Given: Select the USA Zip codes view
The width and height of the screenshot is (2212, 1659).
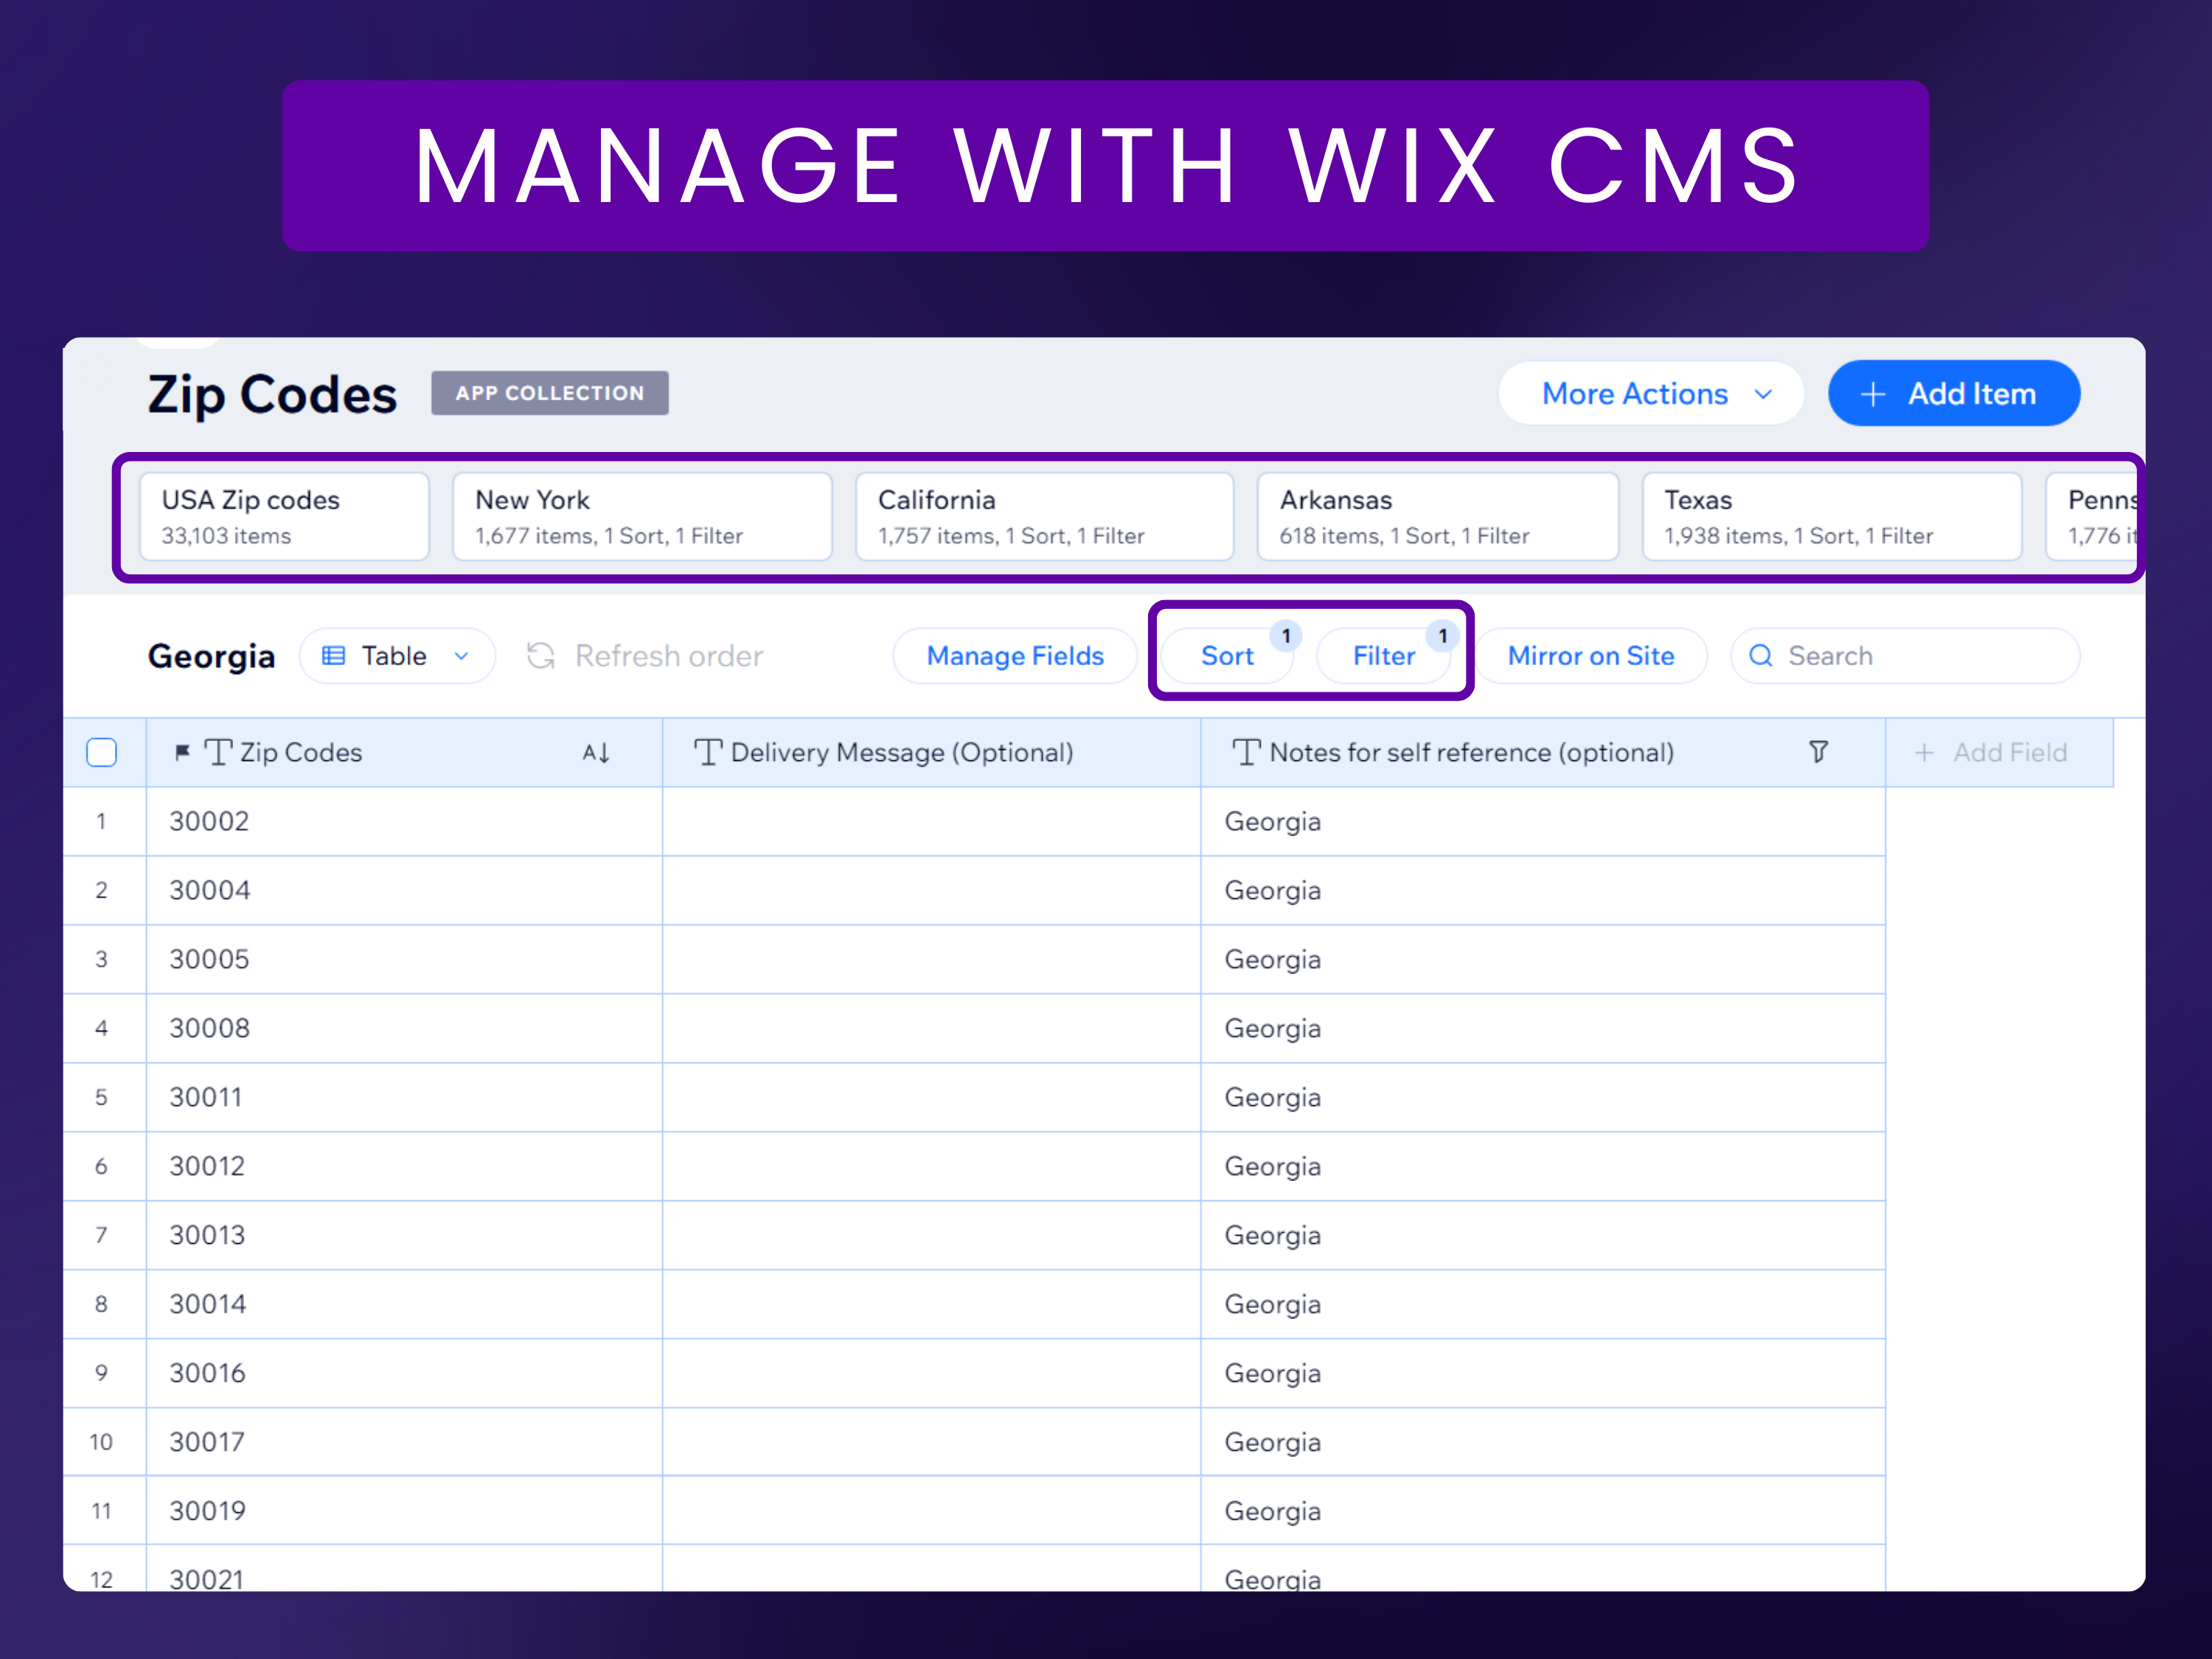Looking at the screenshot, I should tap(284, 517).
